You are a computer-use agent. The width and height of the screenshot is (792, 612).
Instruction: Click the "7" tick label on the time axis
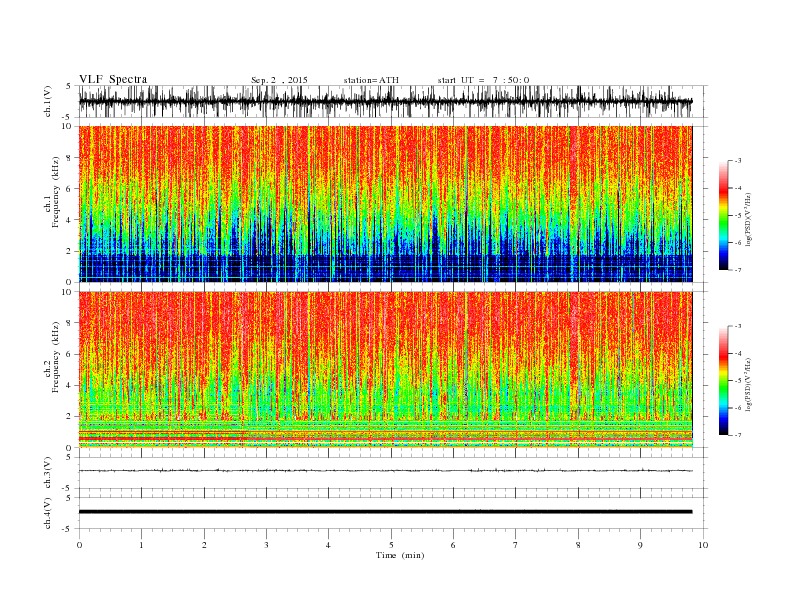(516, 545)
